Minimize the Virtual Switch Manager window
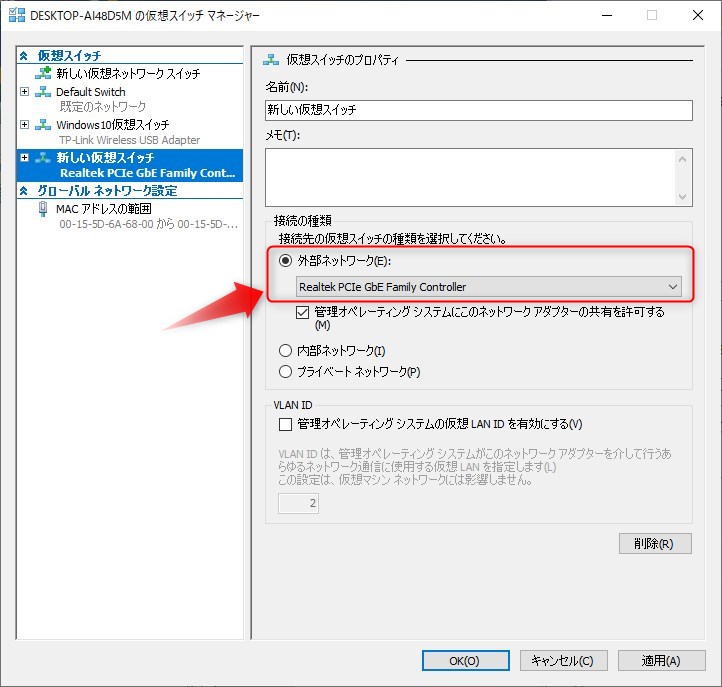 [x=607, y=15]
